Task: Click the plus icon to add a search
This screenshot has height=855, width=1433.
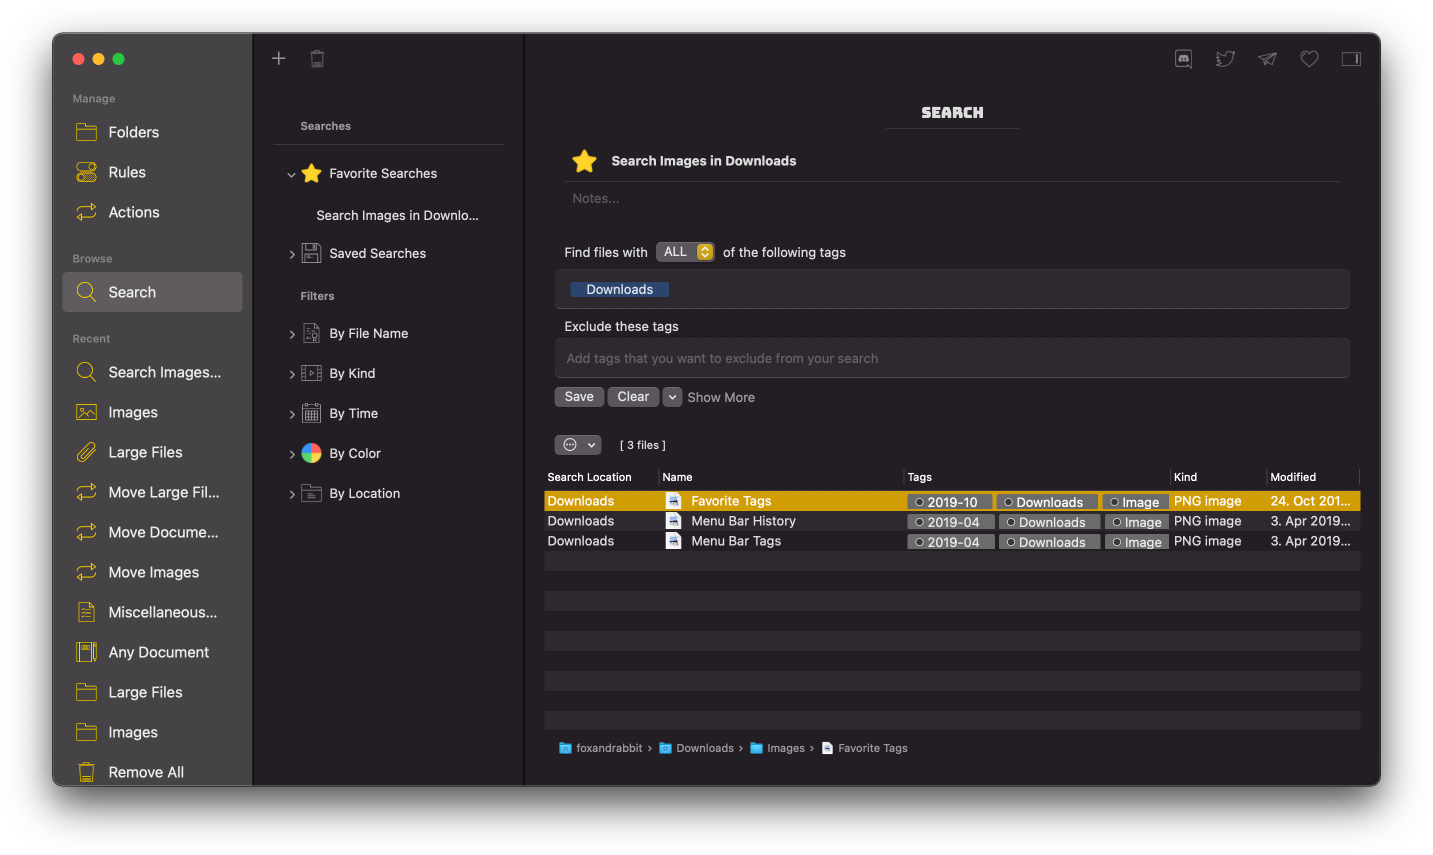Action: [x=278, y=58]
